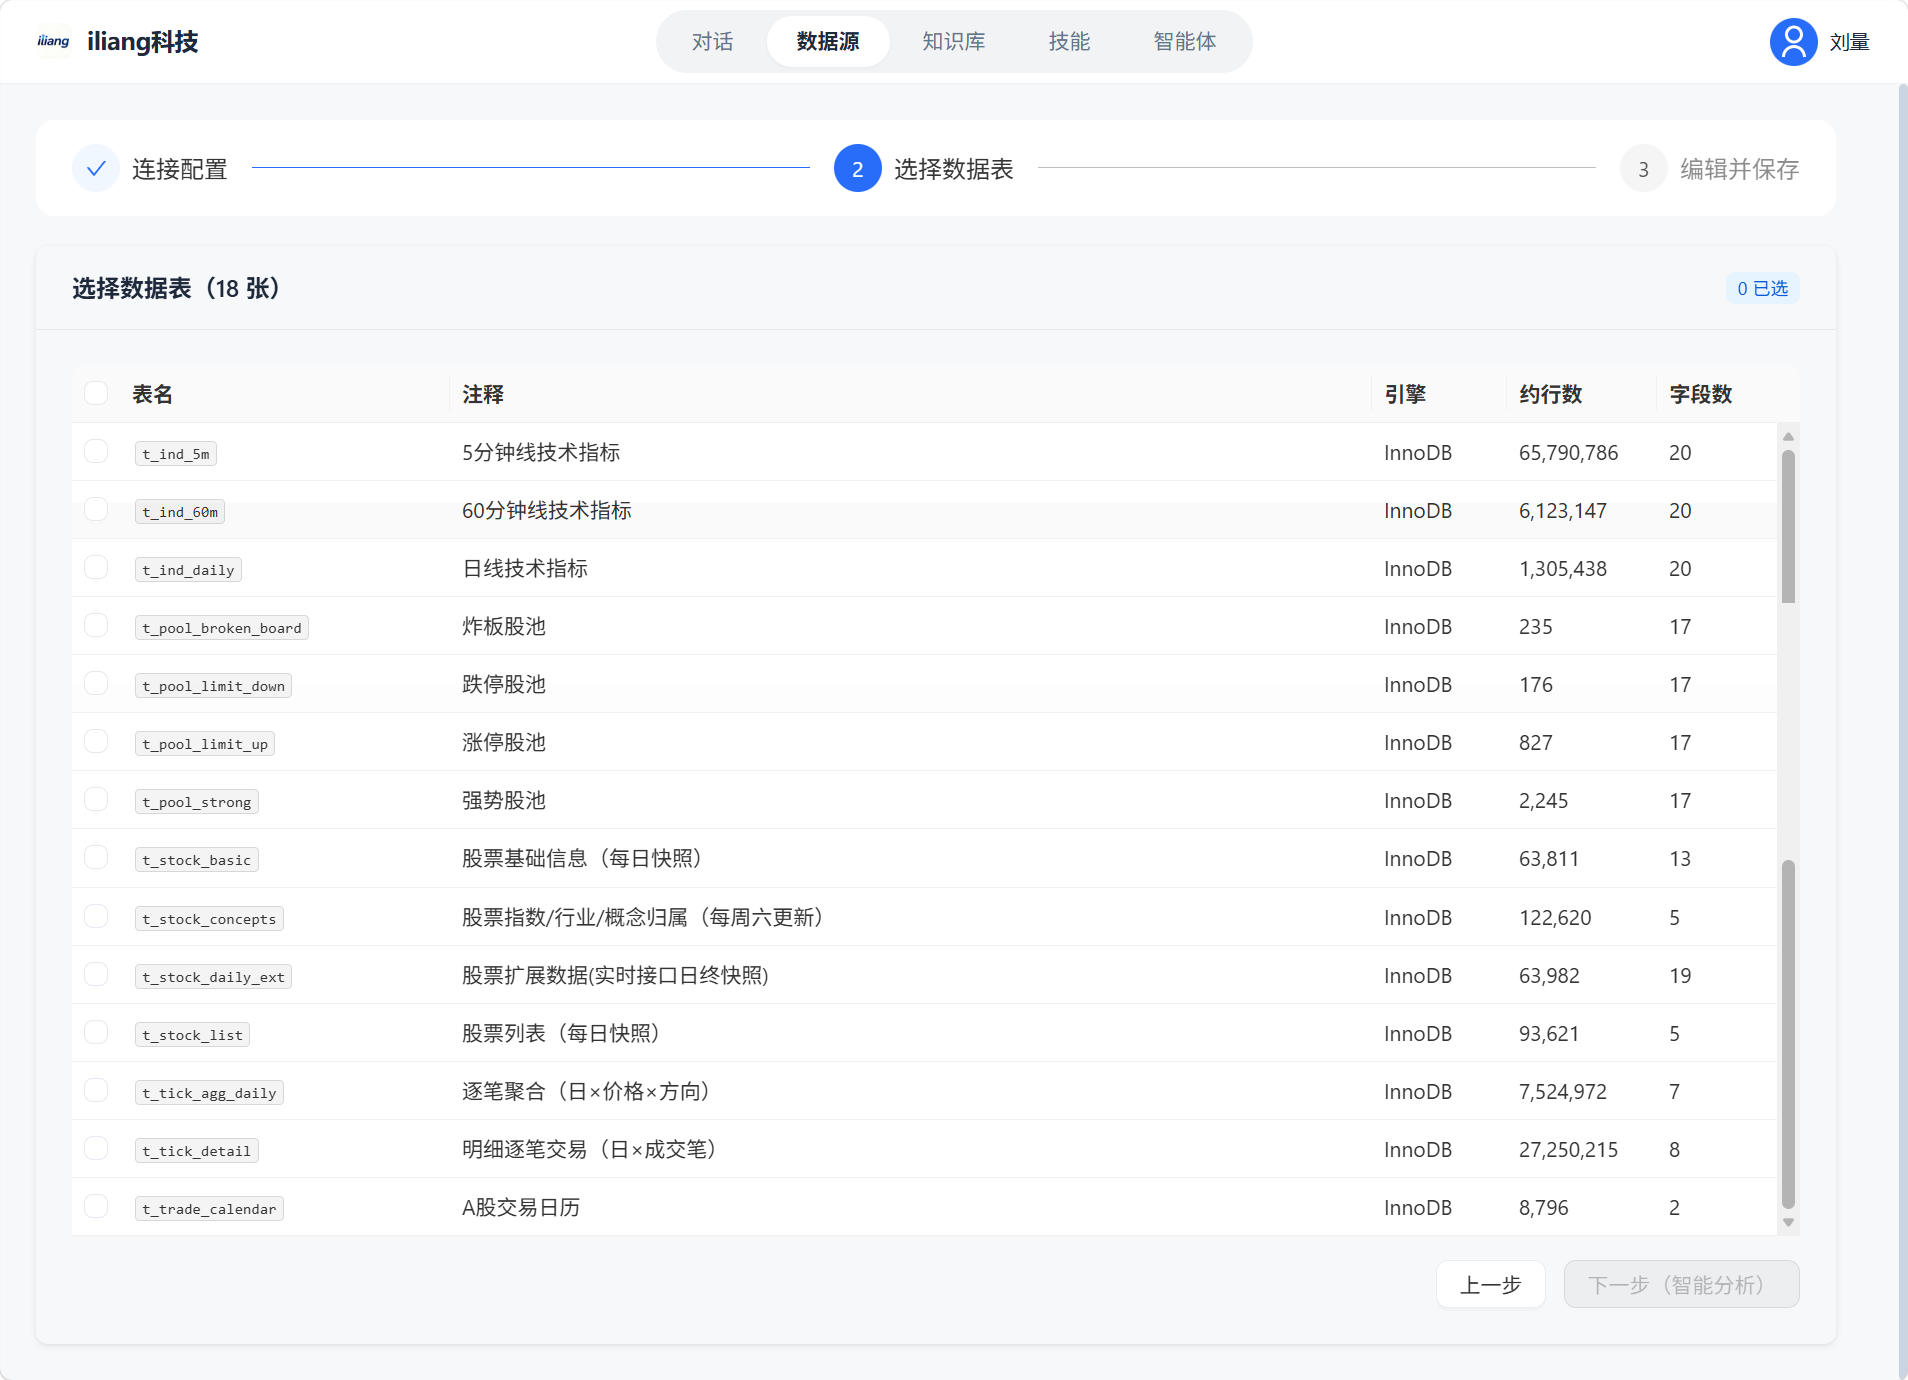Open the 技能 tab

coord(1069,41)
